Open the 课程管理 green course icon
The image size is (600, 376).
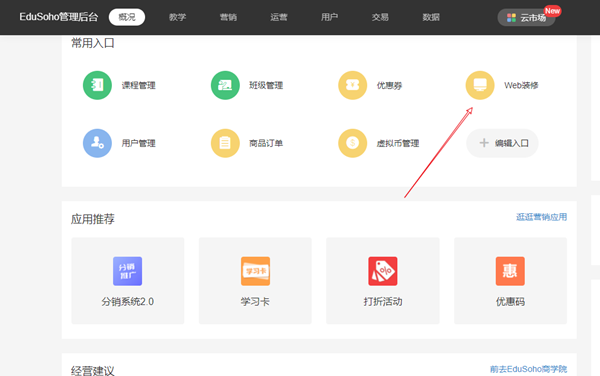coord(97,85)
